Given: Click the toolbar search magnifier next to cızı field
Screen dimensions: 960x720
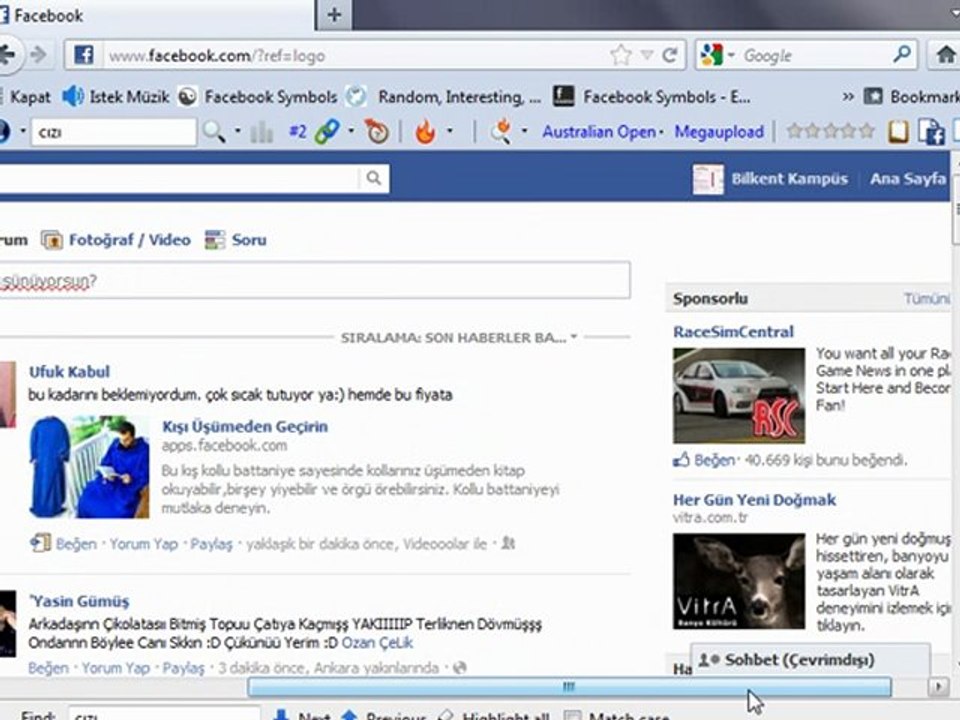Looking at the screenshot, I should coord(214,132).
